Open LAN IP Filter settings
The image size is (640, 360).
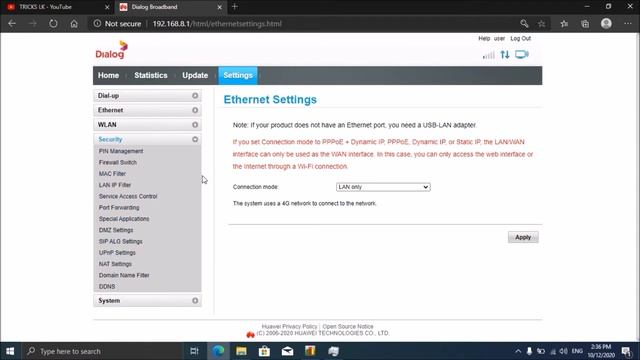coord(115,185)
